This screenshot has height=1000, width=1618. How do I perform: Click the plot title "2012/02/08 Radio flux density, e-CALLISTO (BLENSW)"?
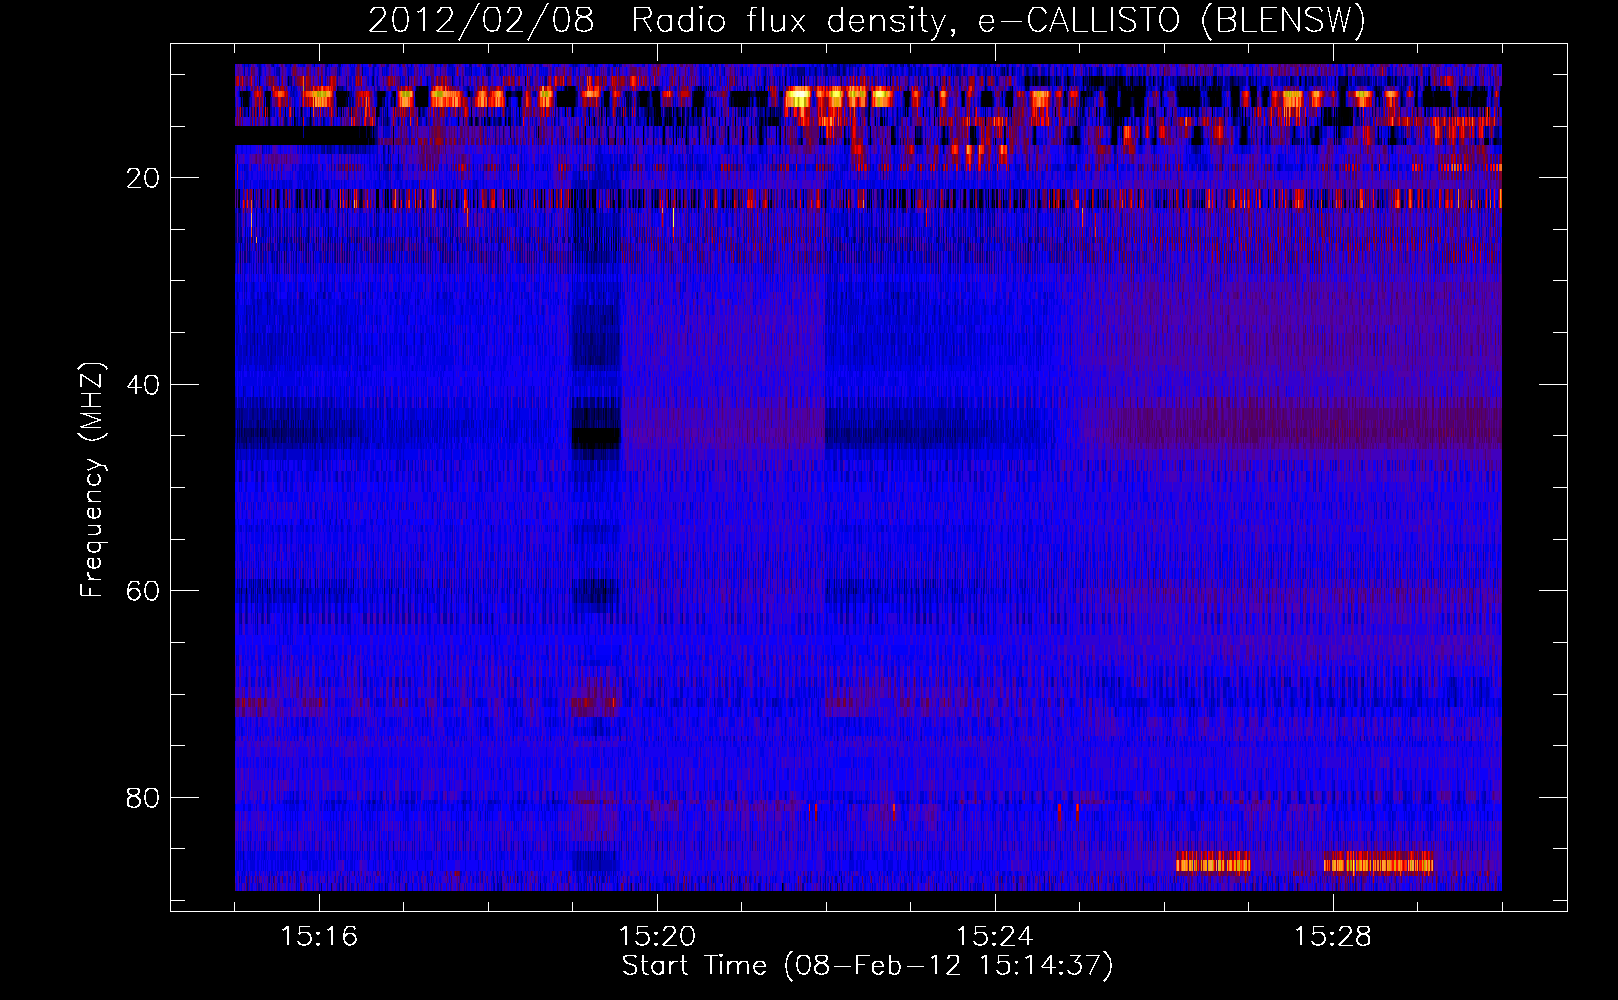click(x=867, y=20)
